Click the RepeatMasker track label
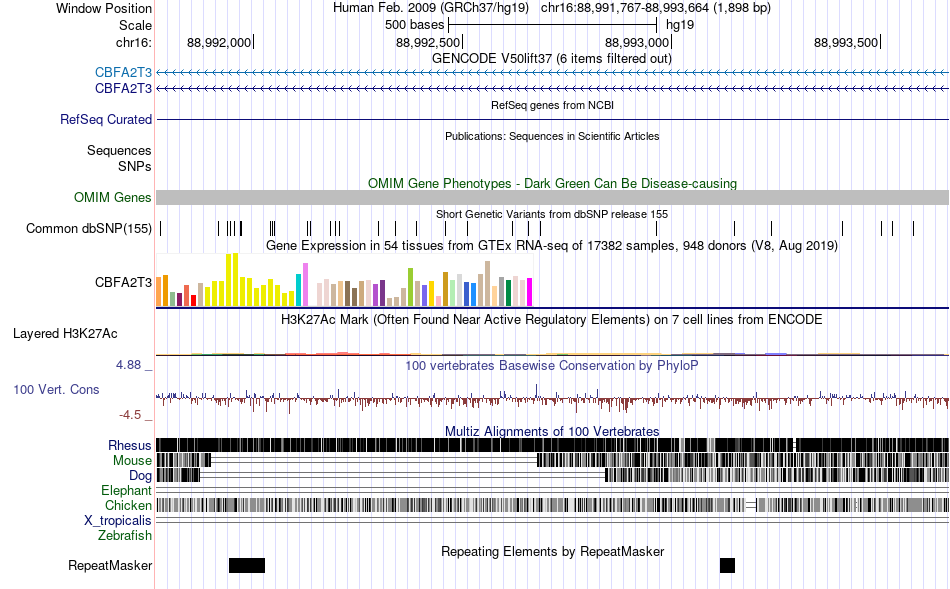The image size is (950, 589). point(110,565)
